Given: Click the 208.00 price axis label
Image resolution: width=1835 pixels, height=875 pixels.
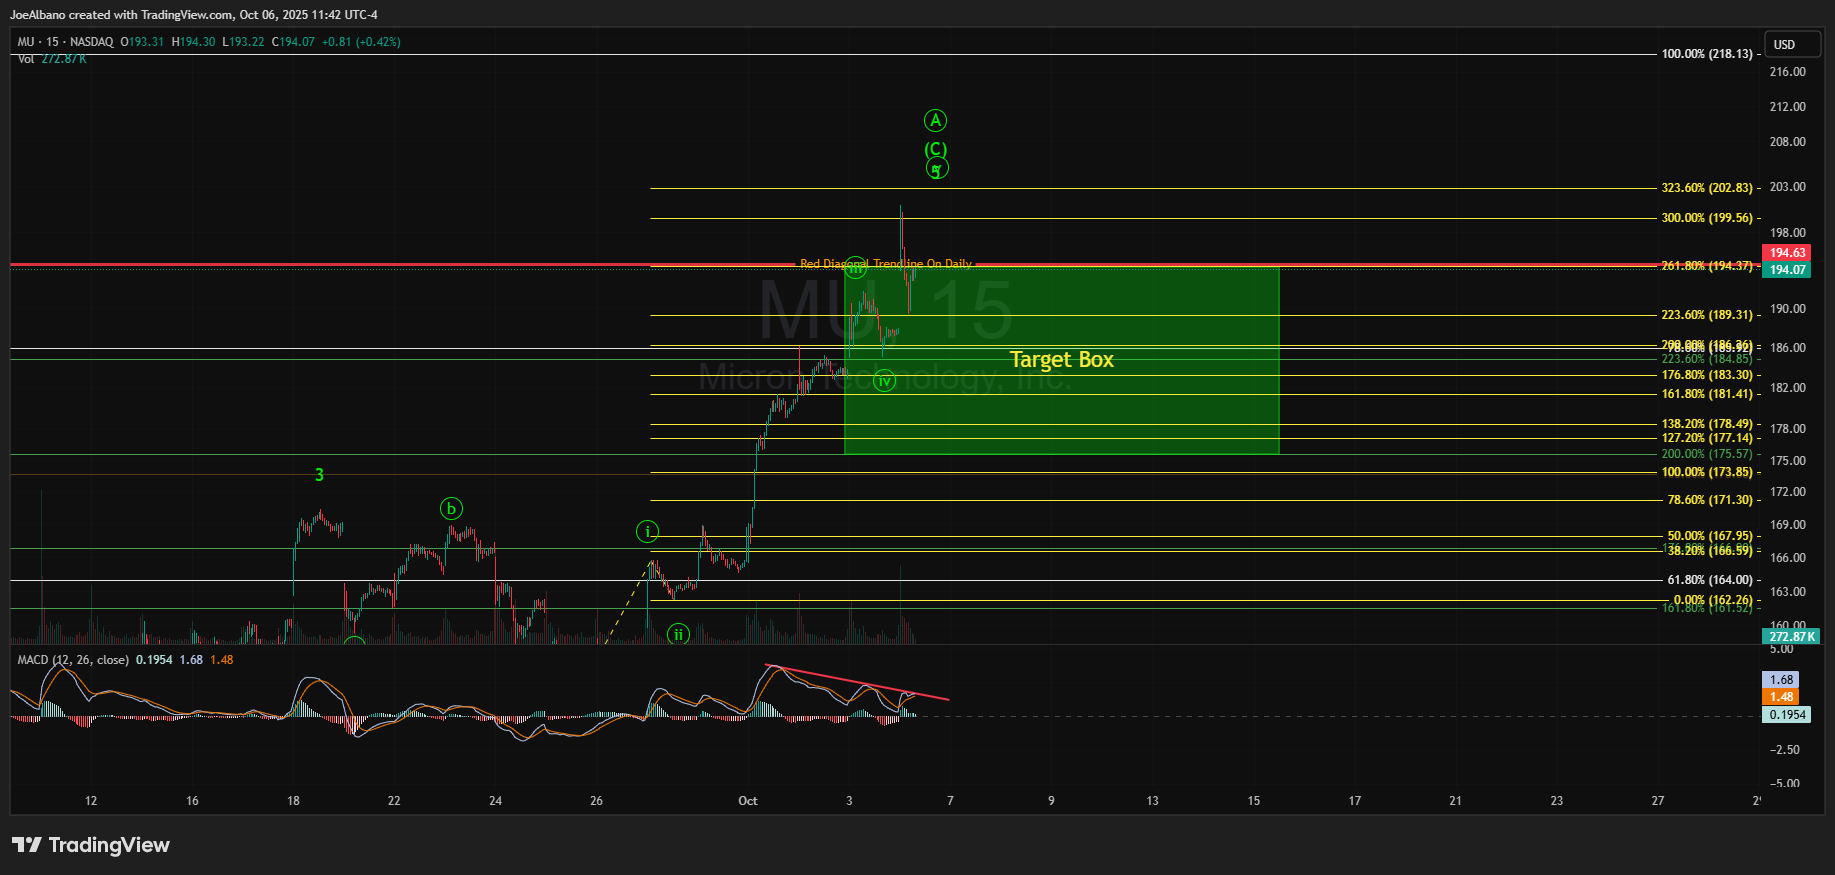Looking at the screenshot, I should [1787, 142].
